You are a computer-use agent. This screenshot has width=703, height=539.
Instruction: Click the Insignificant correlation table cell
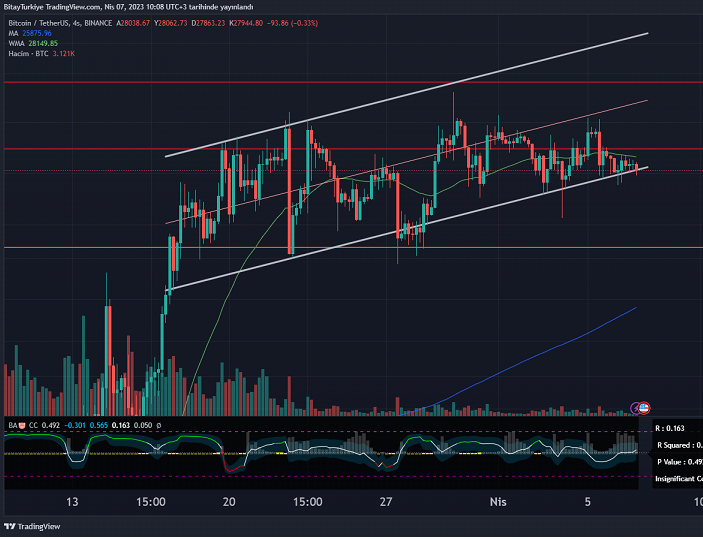coord(677,479)
